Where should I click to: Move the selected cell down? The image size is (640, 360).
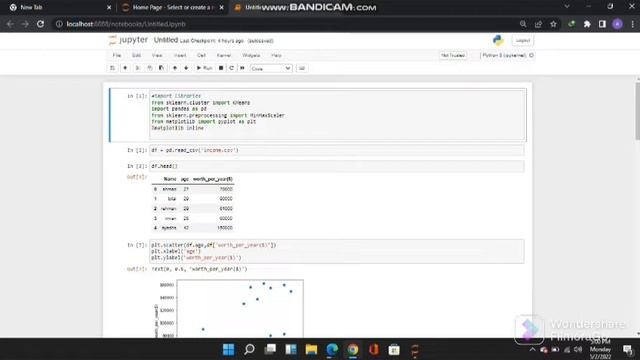[186, 68]
